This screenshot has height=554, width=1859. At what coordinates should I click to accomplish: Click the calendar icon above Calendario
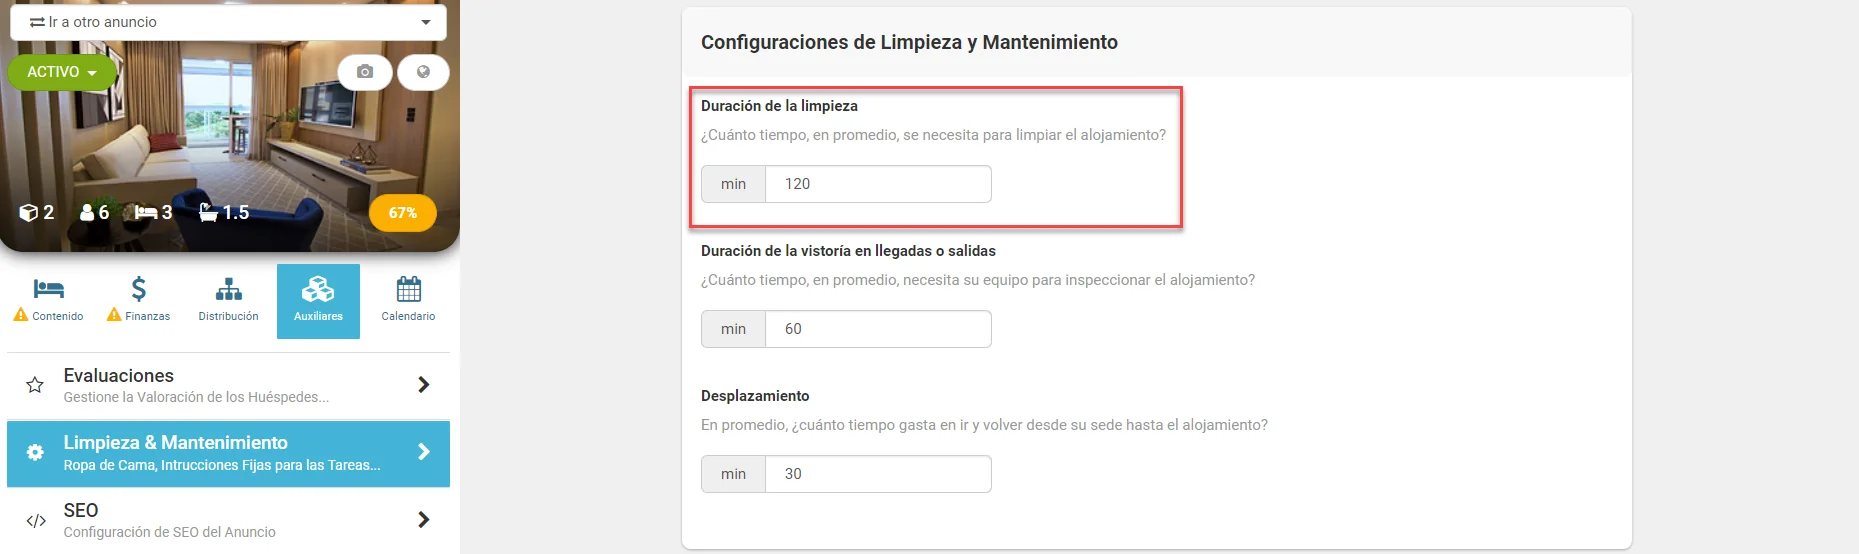click(x=409, y=289)
